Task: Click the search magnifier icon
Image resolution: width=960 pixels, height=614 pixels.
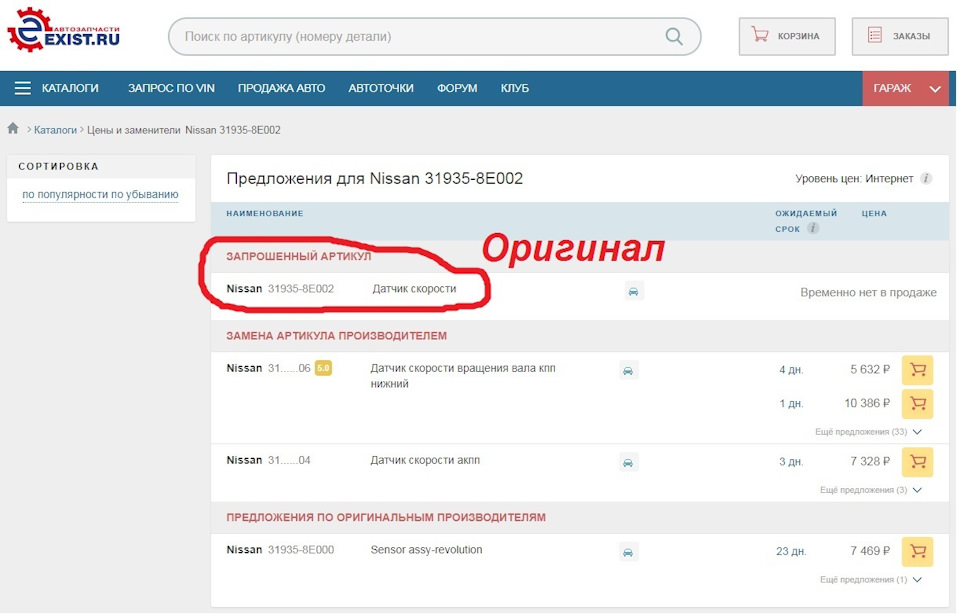Action: 673,36
